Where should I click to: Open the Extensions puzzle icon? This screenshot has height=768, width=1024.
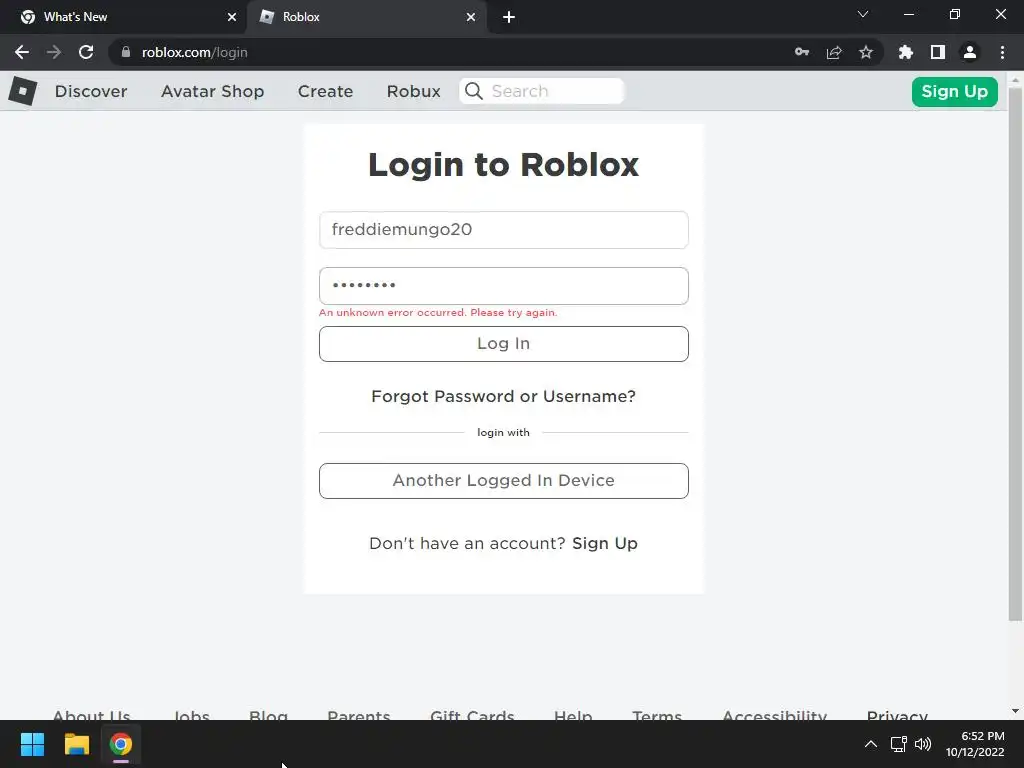[906, 52]
